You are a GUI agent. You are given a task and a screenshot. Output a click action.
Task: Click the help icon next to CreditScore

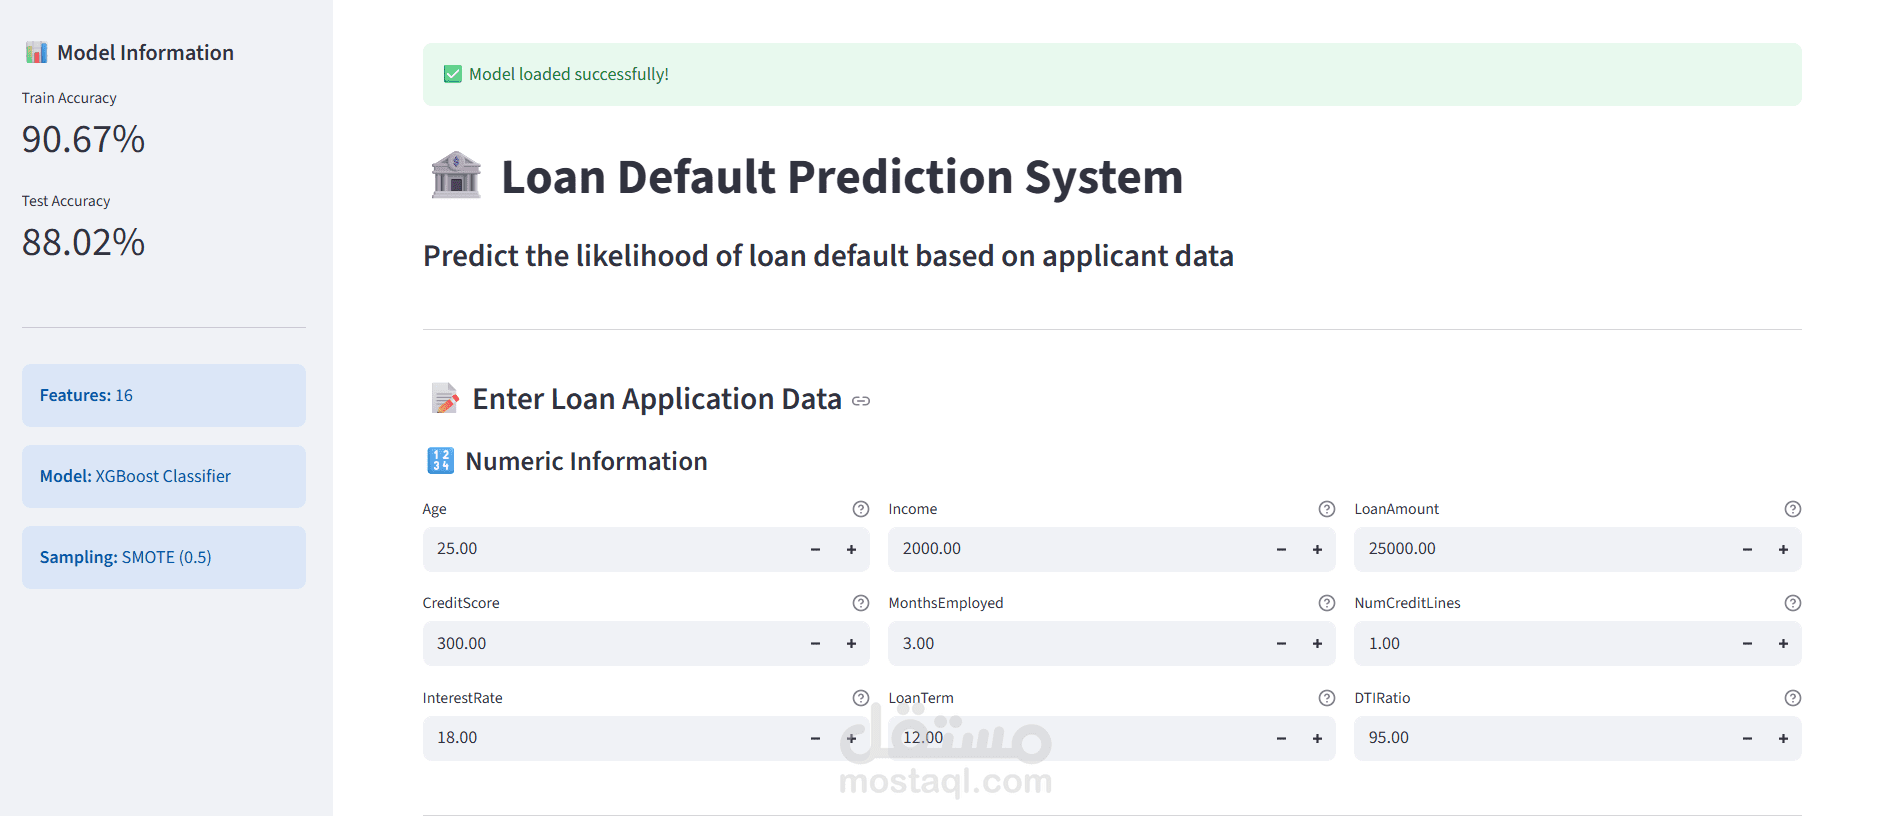(861, 603)
